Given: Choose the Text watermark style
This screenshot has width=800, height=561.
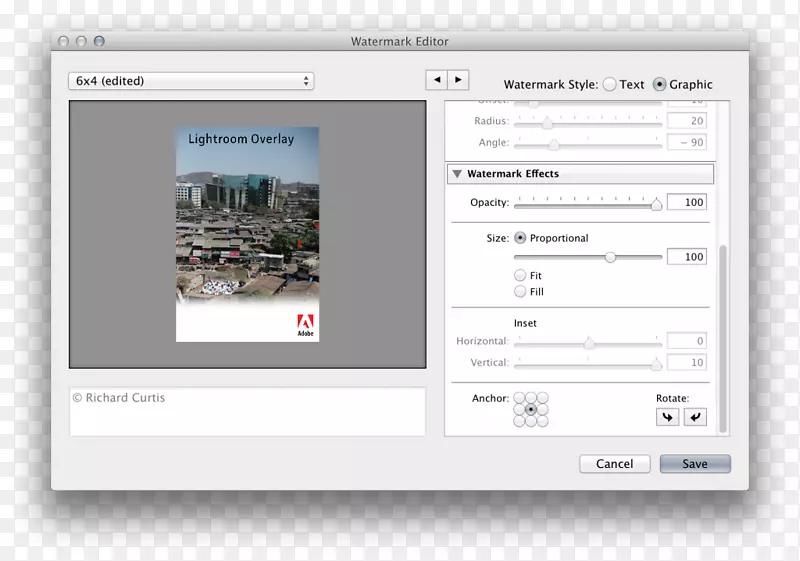Looking at the screenshot, I should [x=608, y=85].
